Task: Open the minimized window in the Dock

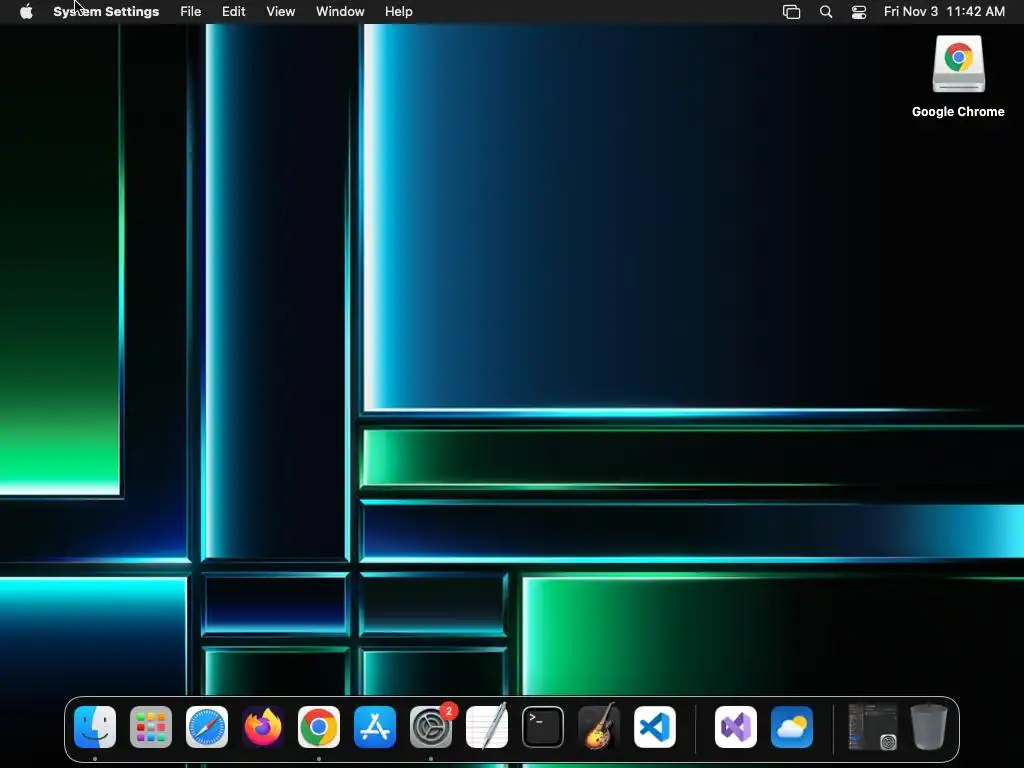Action: (872, 727)
